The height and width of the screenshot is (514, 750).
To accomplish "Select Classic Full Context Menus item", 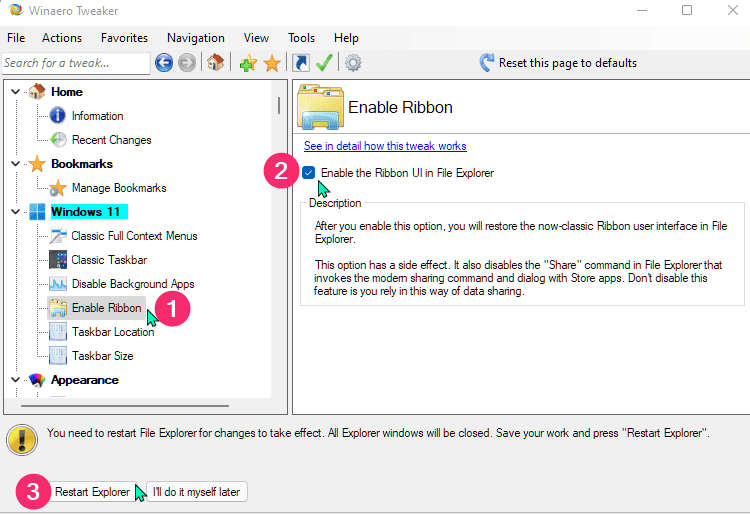I will pos(134,236).
